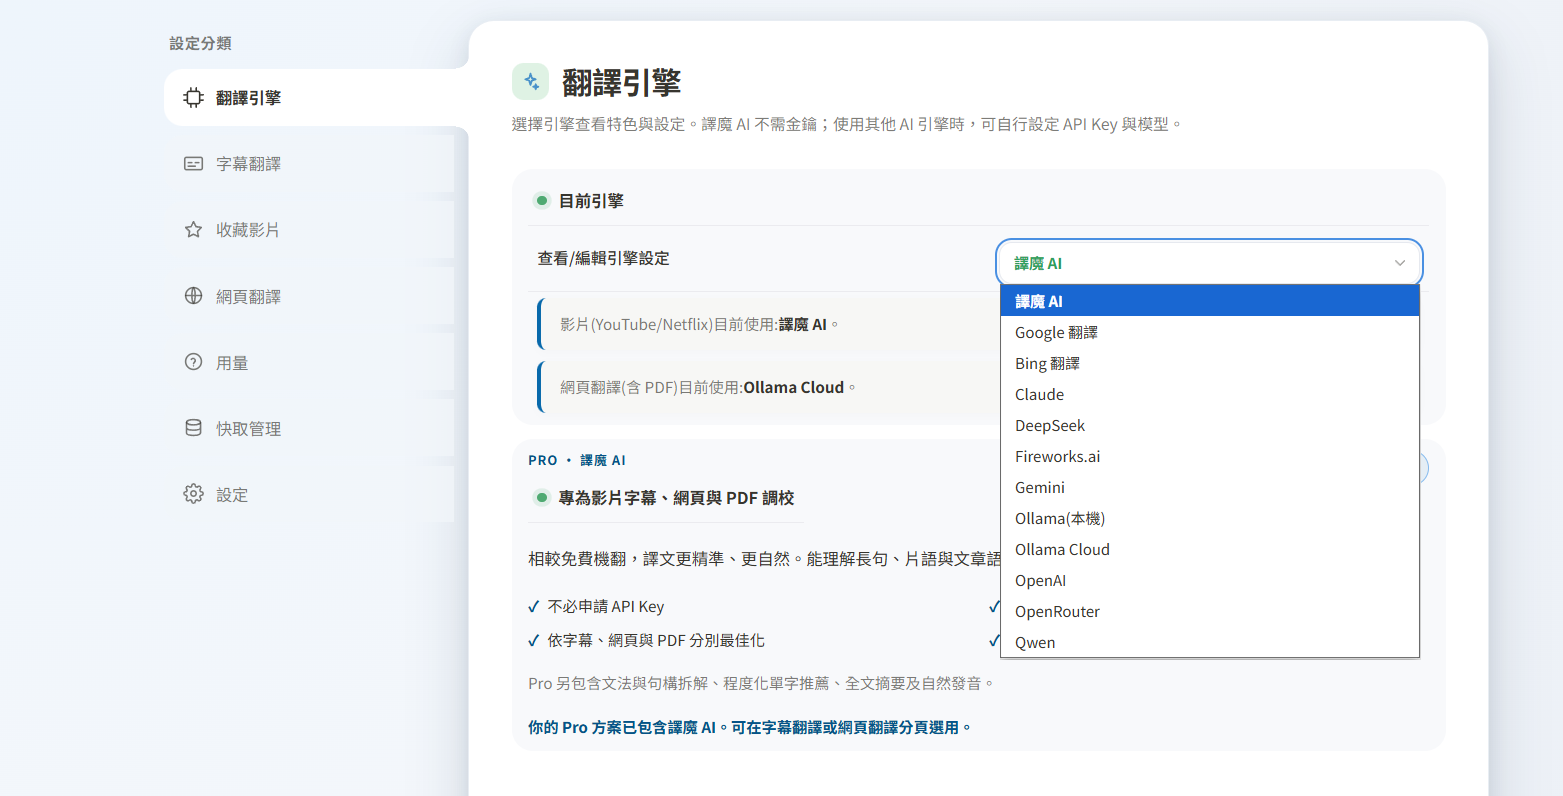1563x796 pixels.
Task: Go to the 收藏影片 section
Action: pos(309,230)
